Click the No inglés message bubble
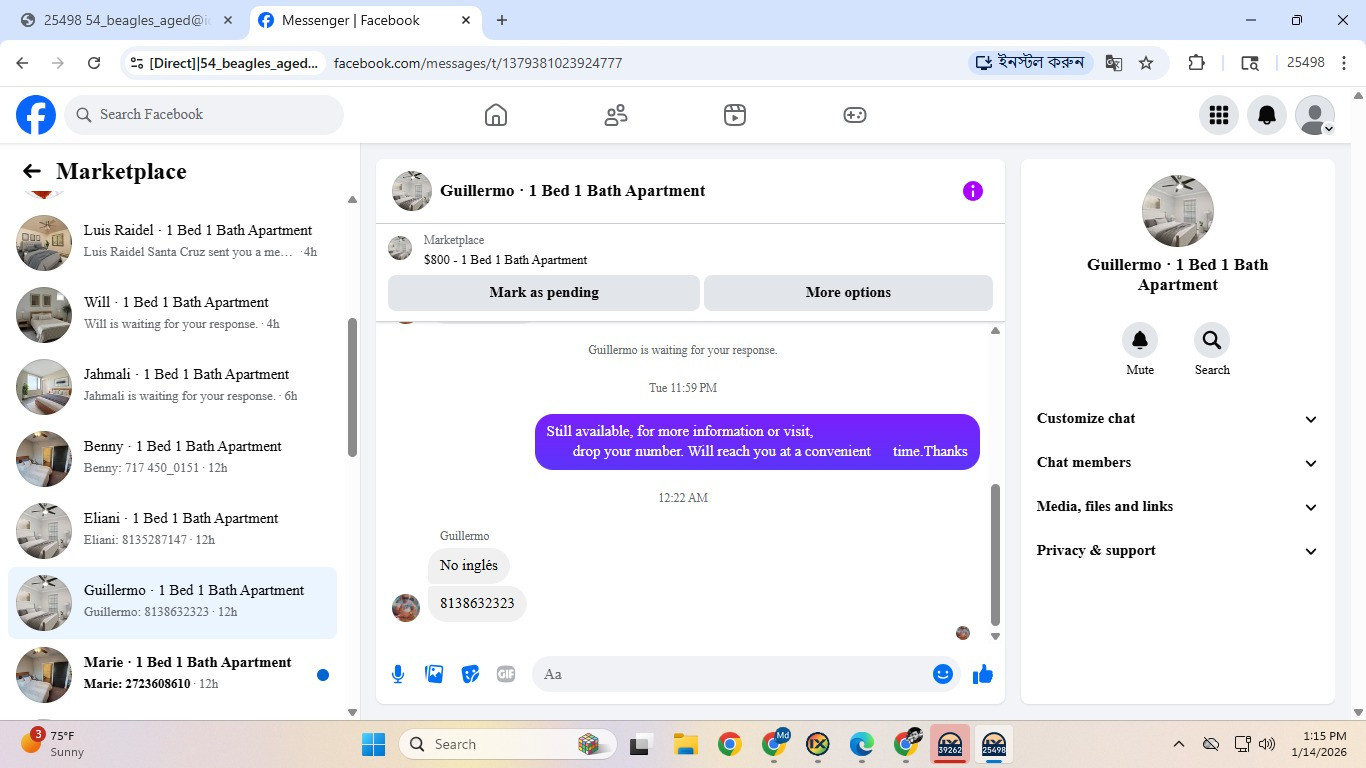 point(469,566)
